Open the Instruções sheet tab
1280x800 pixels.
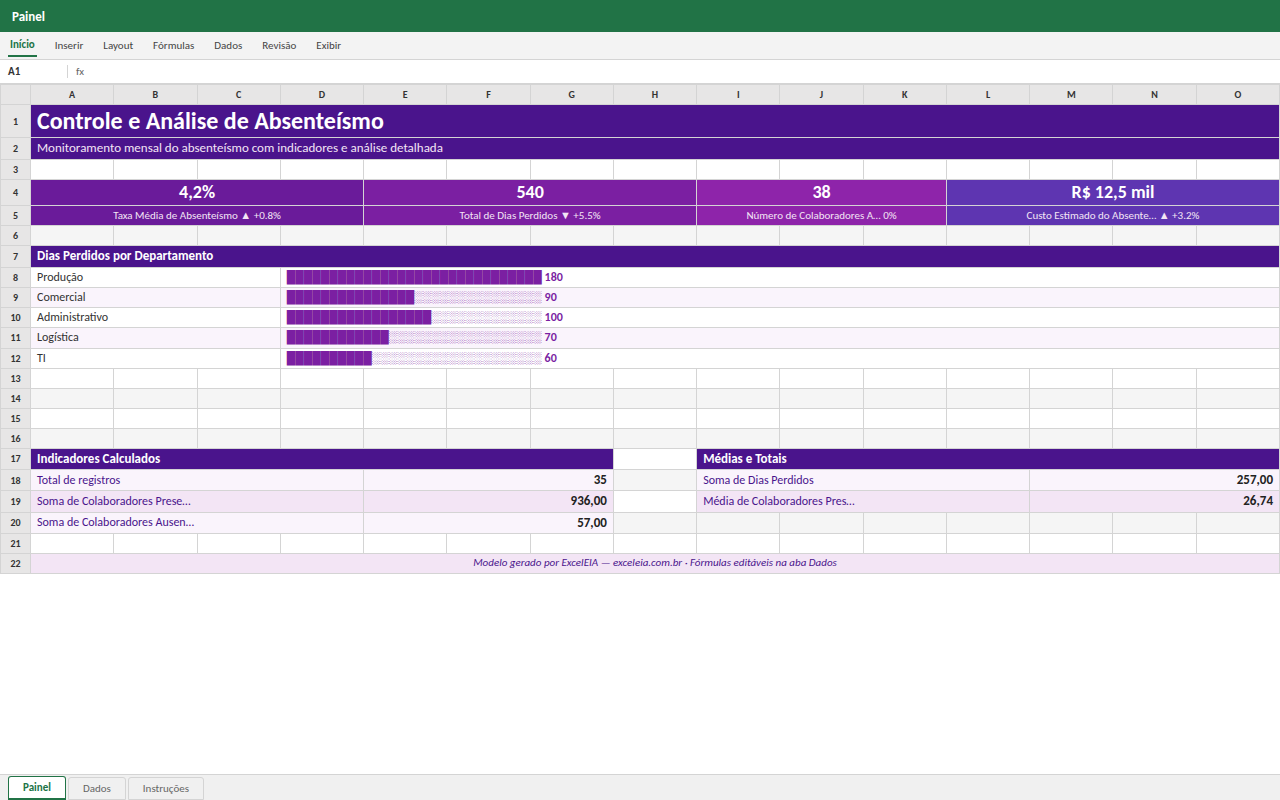(166, 789)
